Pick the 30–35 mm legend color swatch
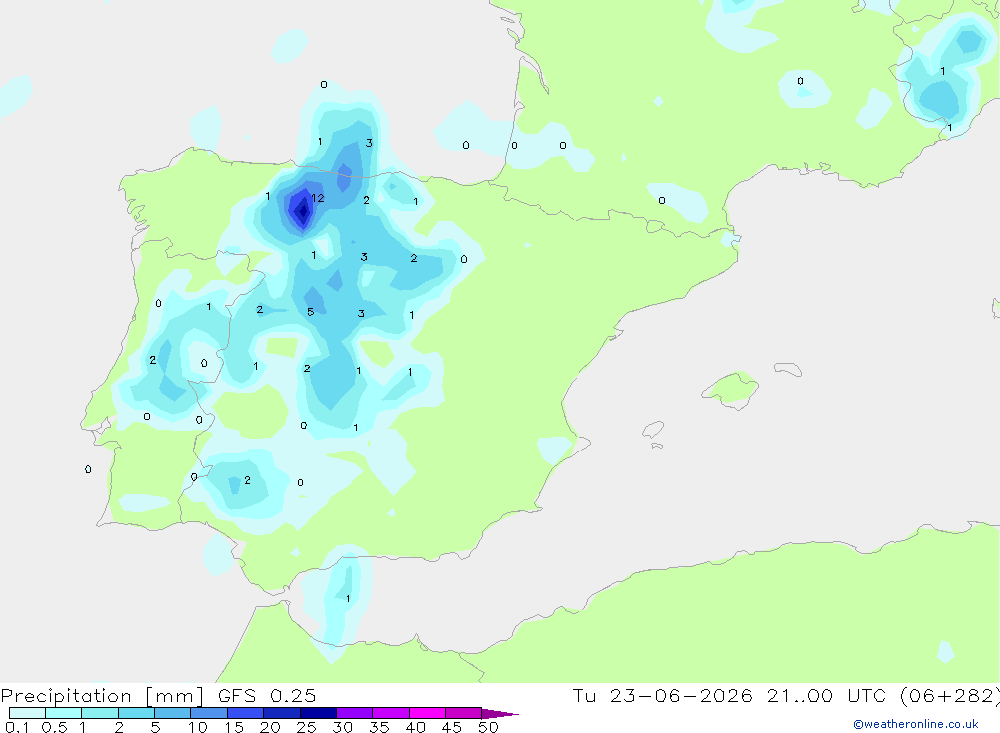 (354, 713)
